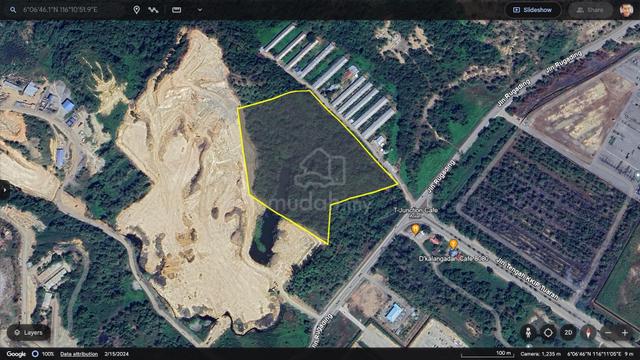Viewport: 640px width, 360px height.
Task: Open Street View with pegman icon
Action: 528,333
